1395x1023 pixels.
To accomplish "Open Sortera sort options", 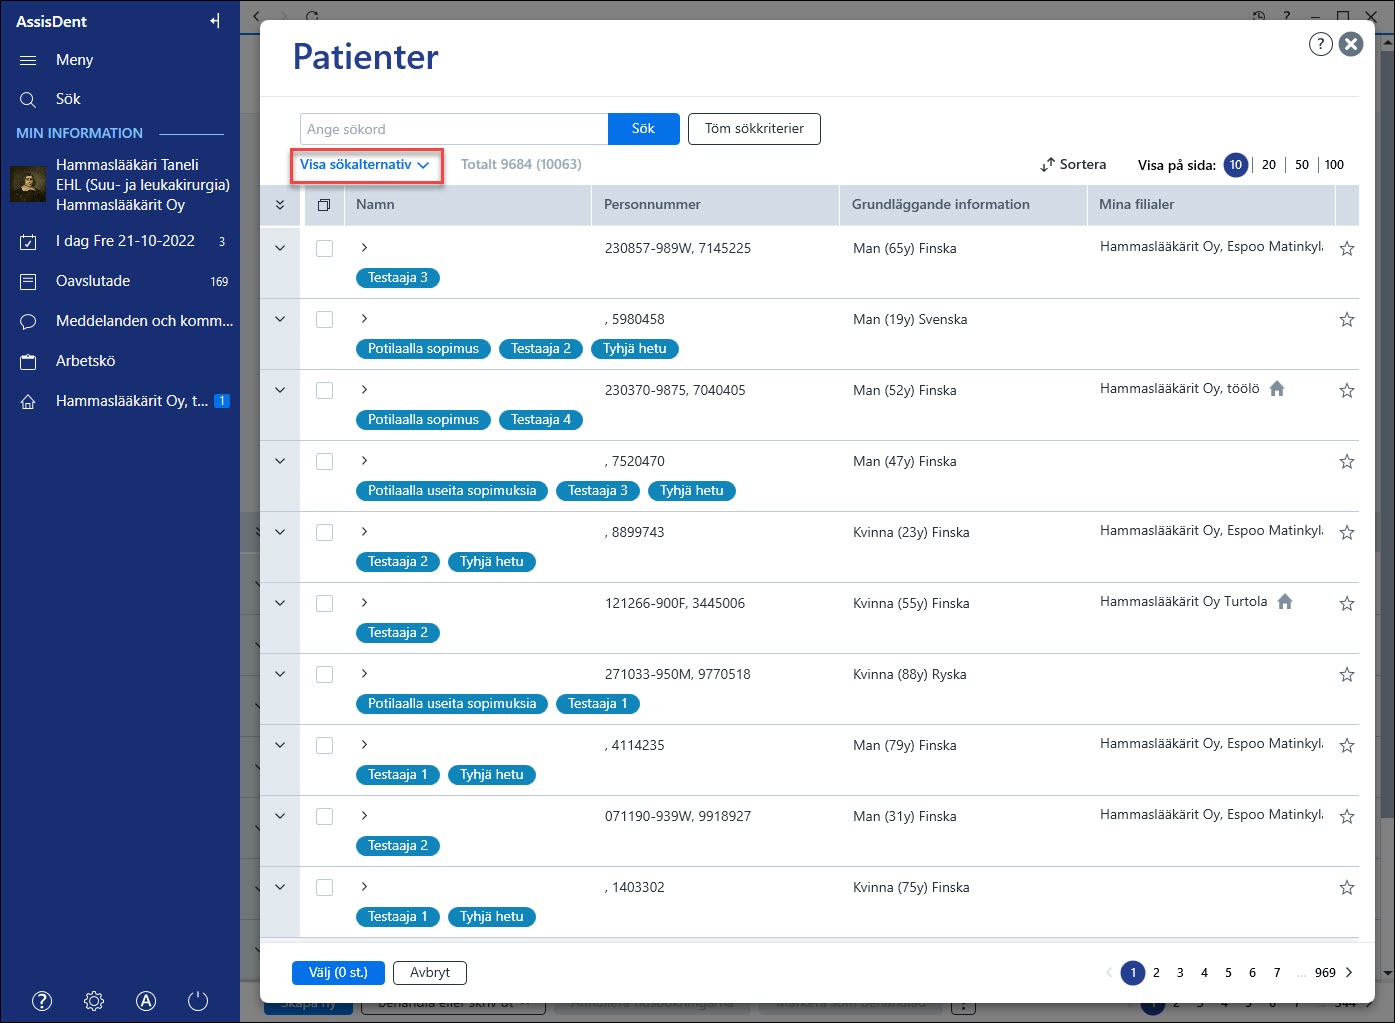I will pos(1073,164).
